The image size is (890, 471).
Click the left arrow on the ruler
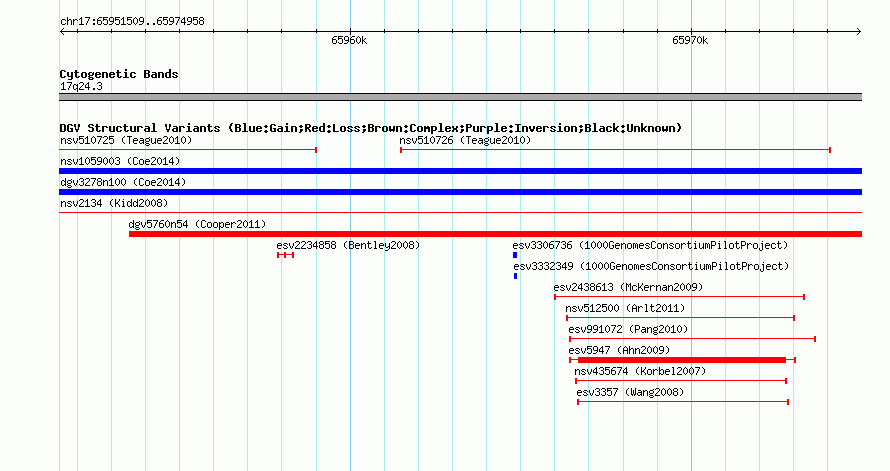click(62, 32)
